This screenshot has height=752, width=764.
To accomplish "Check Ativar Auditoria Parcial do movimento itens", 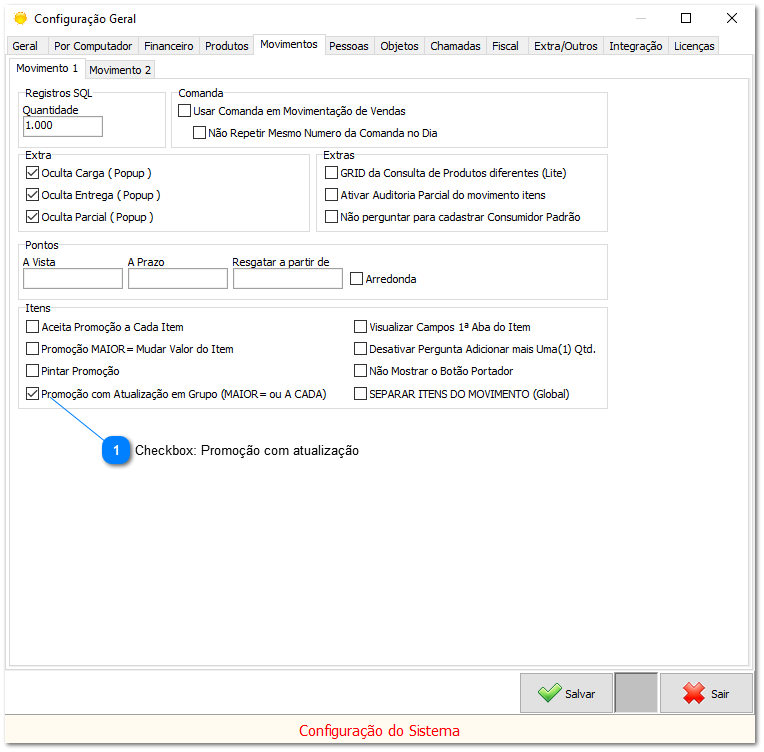I will pos(331,194).
